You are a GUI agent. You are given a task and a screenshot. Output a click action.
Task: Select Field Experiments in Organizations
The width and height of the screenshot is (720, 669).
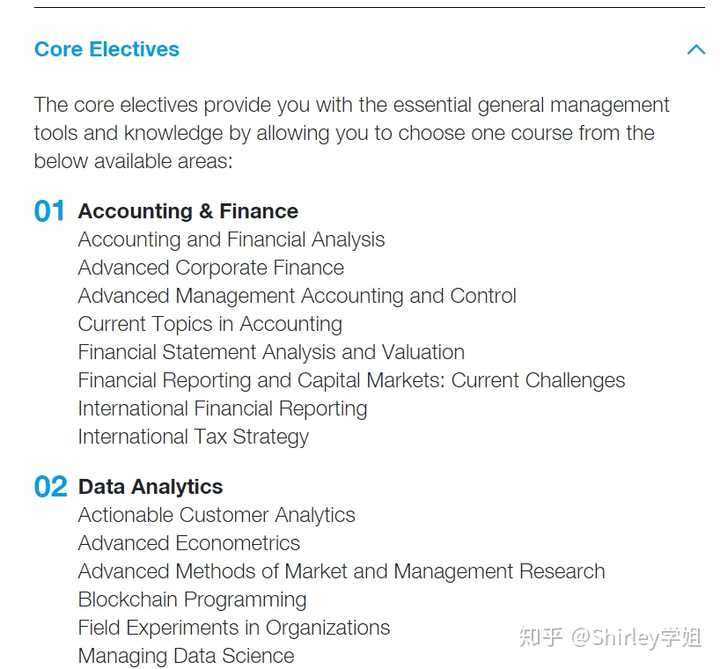234,628
